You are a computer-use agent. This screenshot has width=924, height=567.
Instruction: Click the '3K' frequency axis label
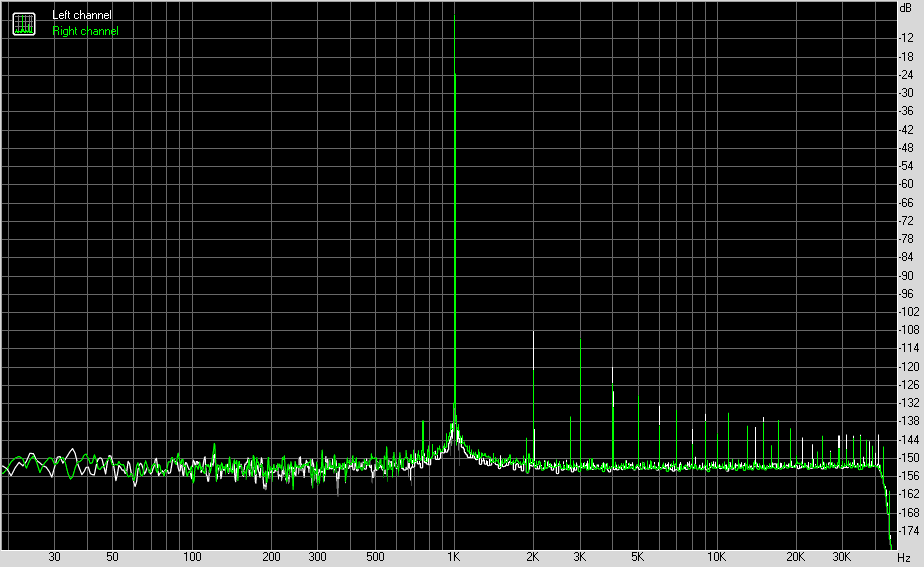tap(579, 557)
